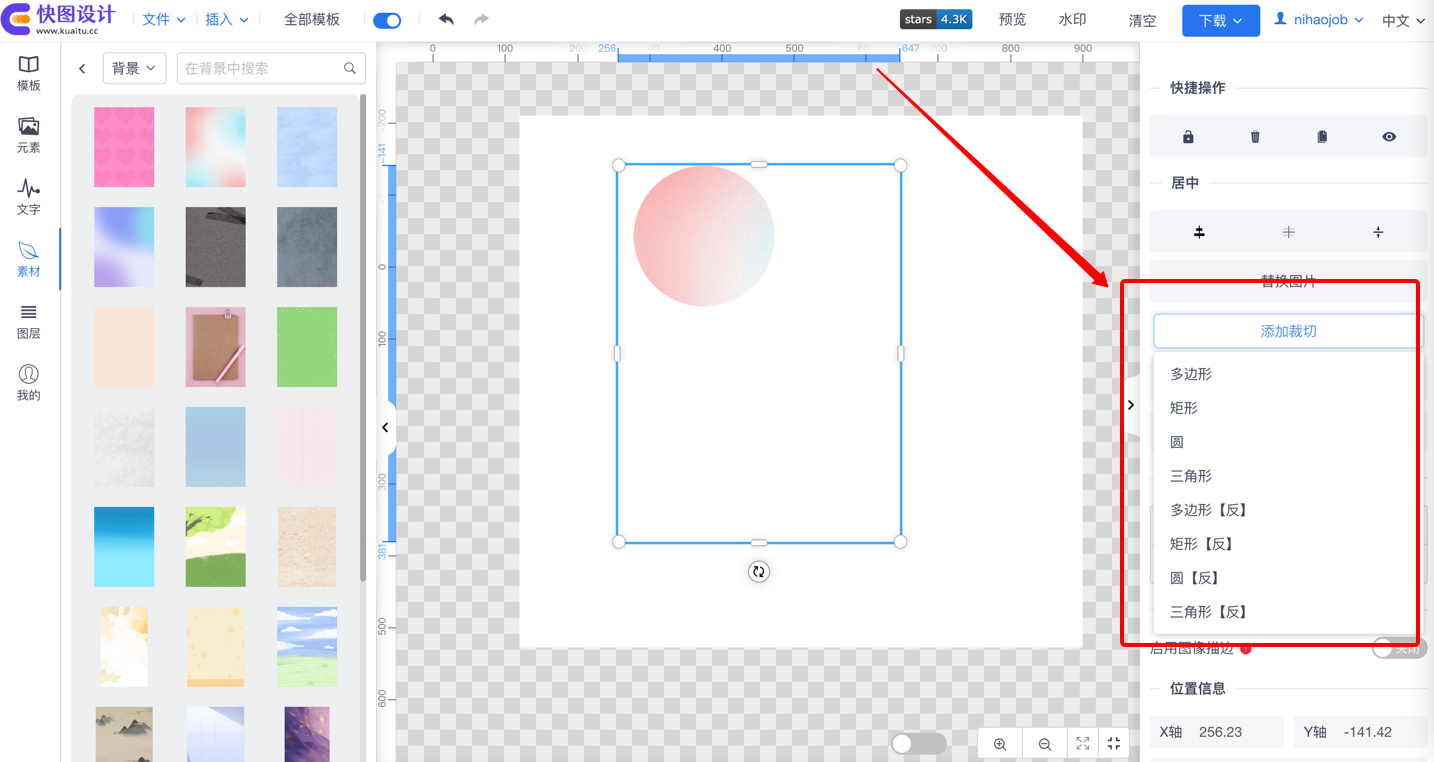Click the X轴 256.23 position field
The height and width of the screenshot is (762, 1434).
coord(1216,732)
